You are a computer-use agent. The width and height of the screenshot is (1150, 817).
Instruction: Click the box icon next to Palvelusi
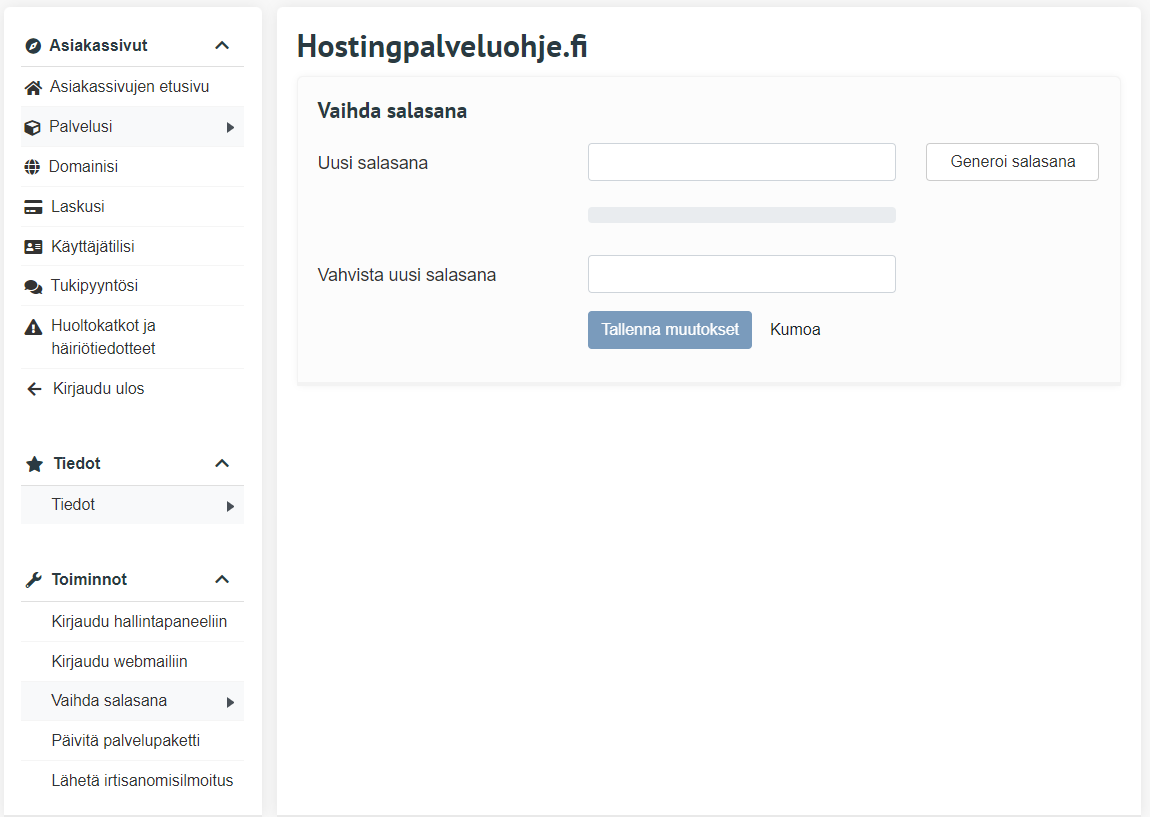click(32, 128)
